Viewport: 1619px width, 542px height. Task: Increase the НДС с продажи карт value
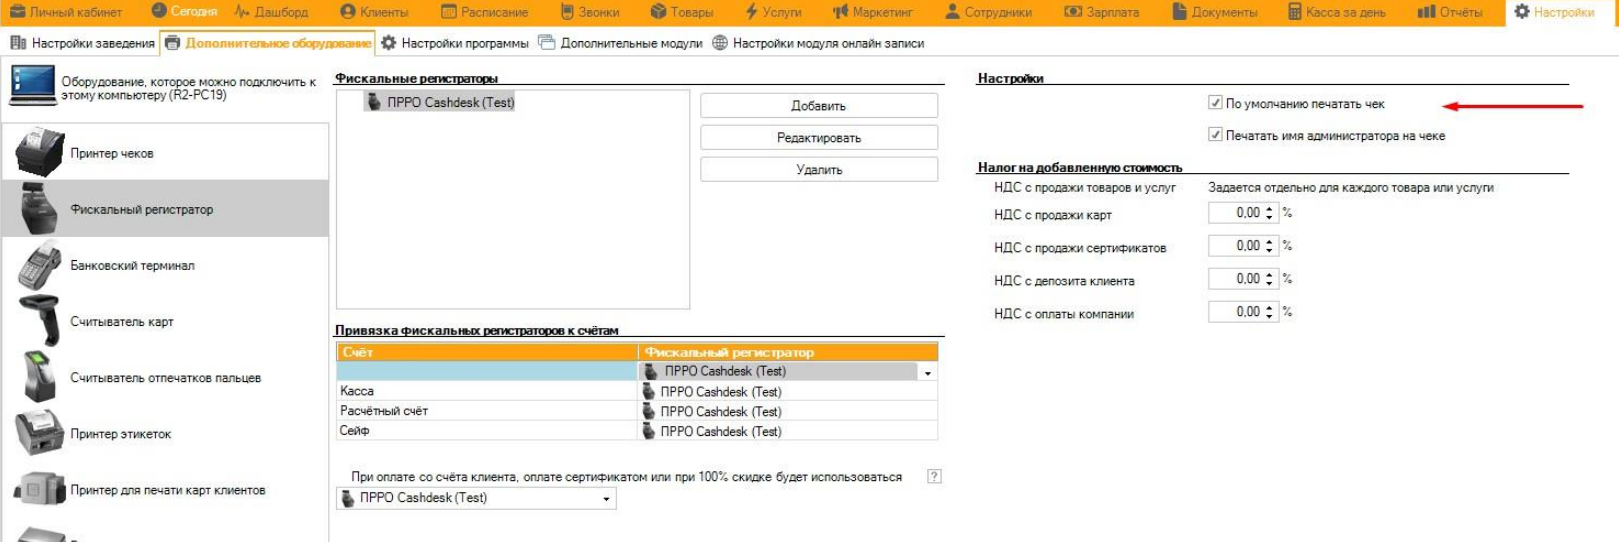click(1269, 209)
